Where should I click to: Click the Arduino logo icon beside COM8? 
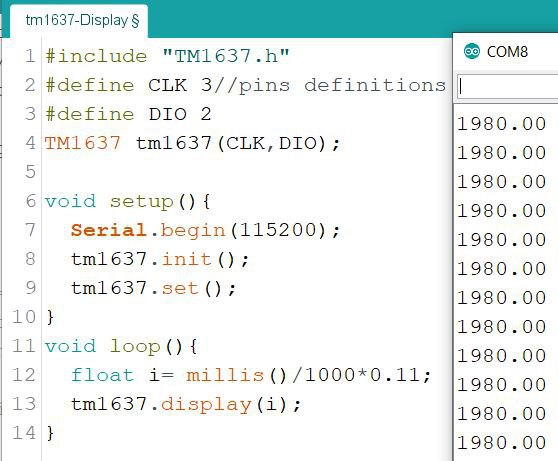click(472, 52)
